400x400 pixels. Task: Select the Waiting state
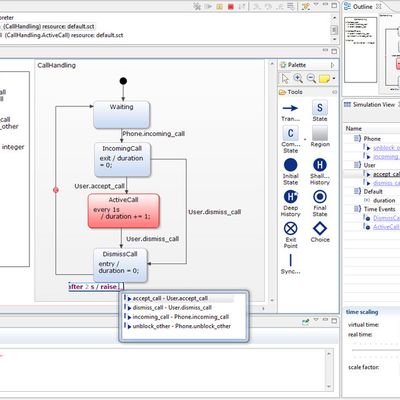[122, 115]
